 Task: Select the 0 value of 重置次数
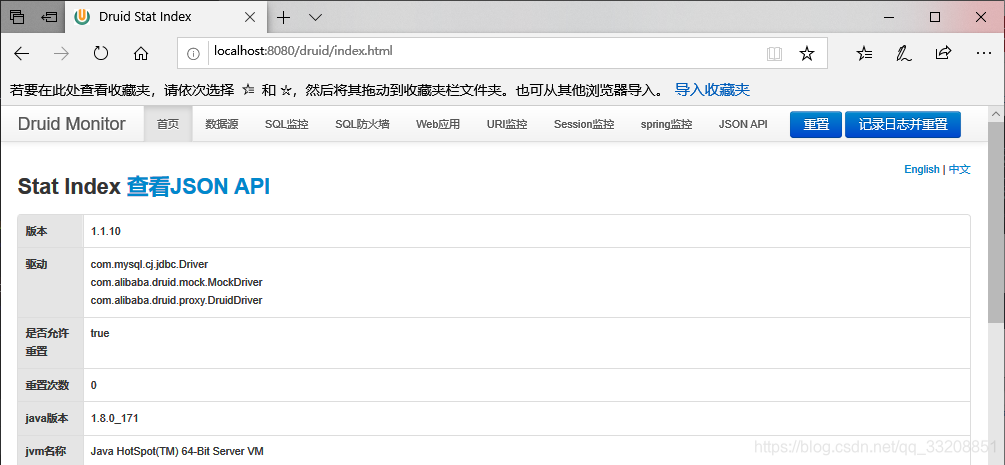(x=94, y=385)
